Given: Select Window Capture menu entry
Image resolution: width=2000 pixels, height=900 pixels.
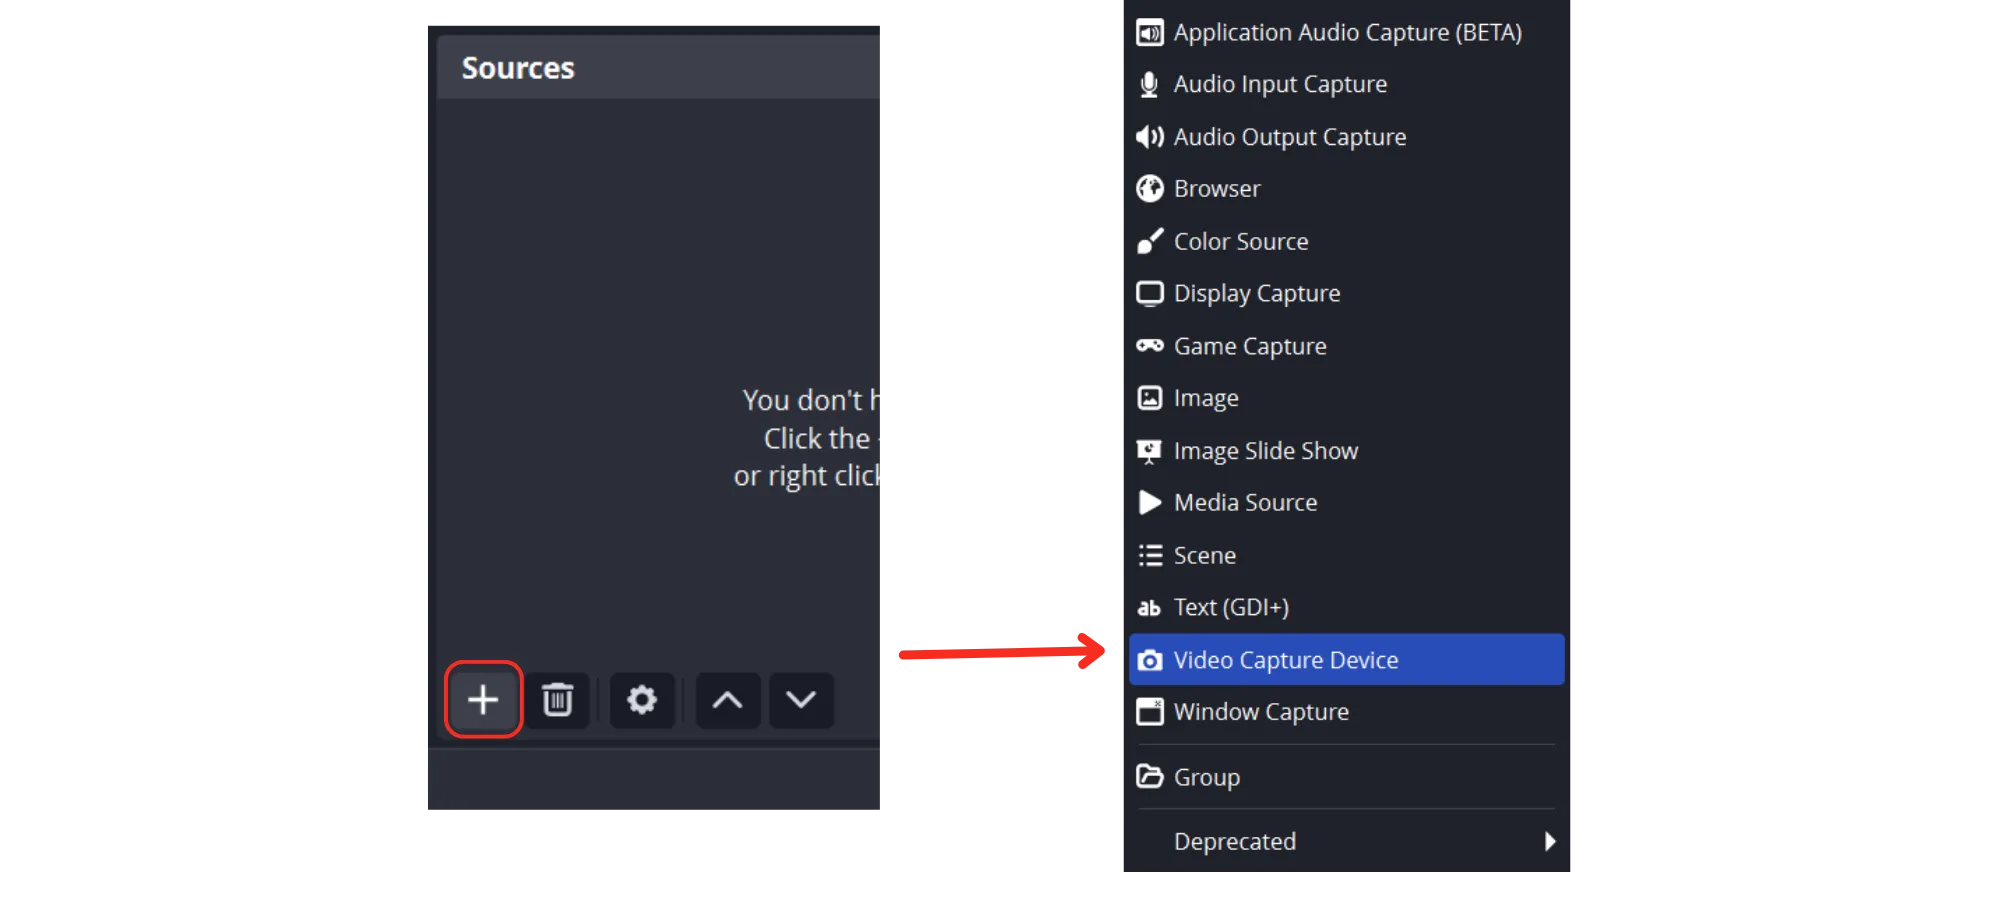Looking at the screenshot, I should tap(1347, 712).
